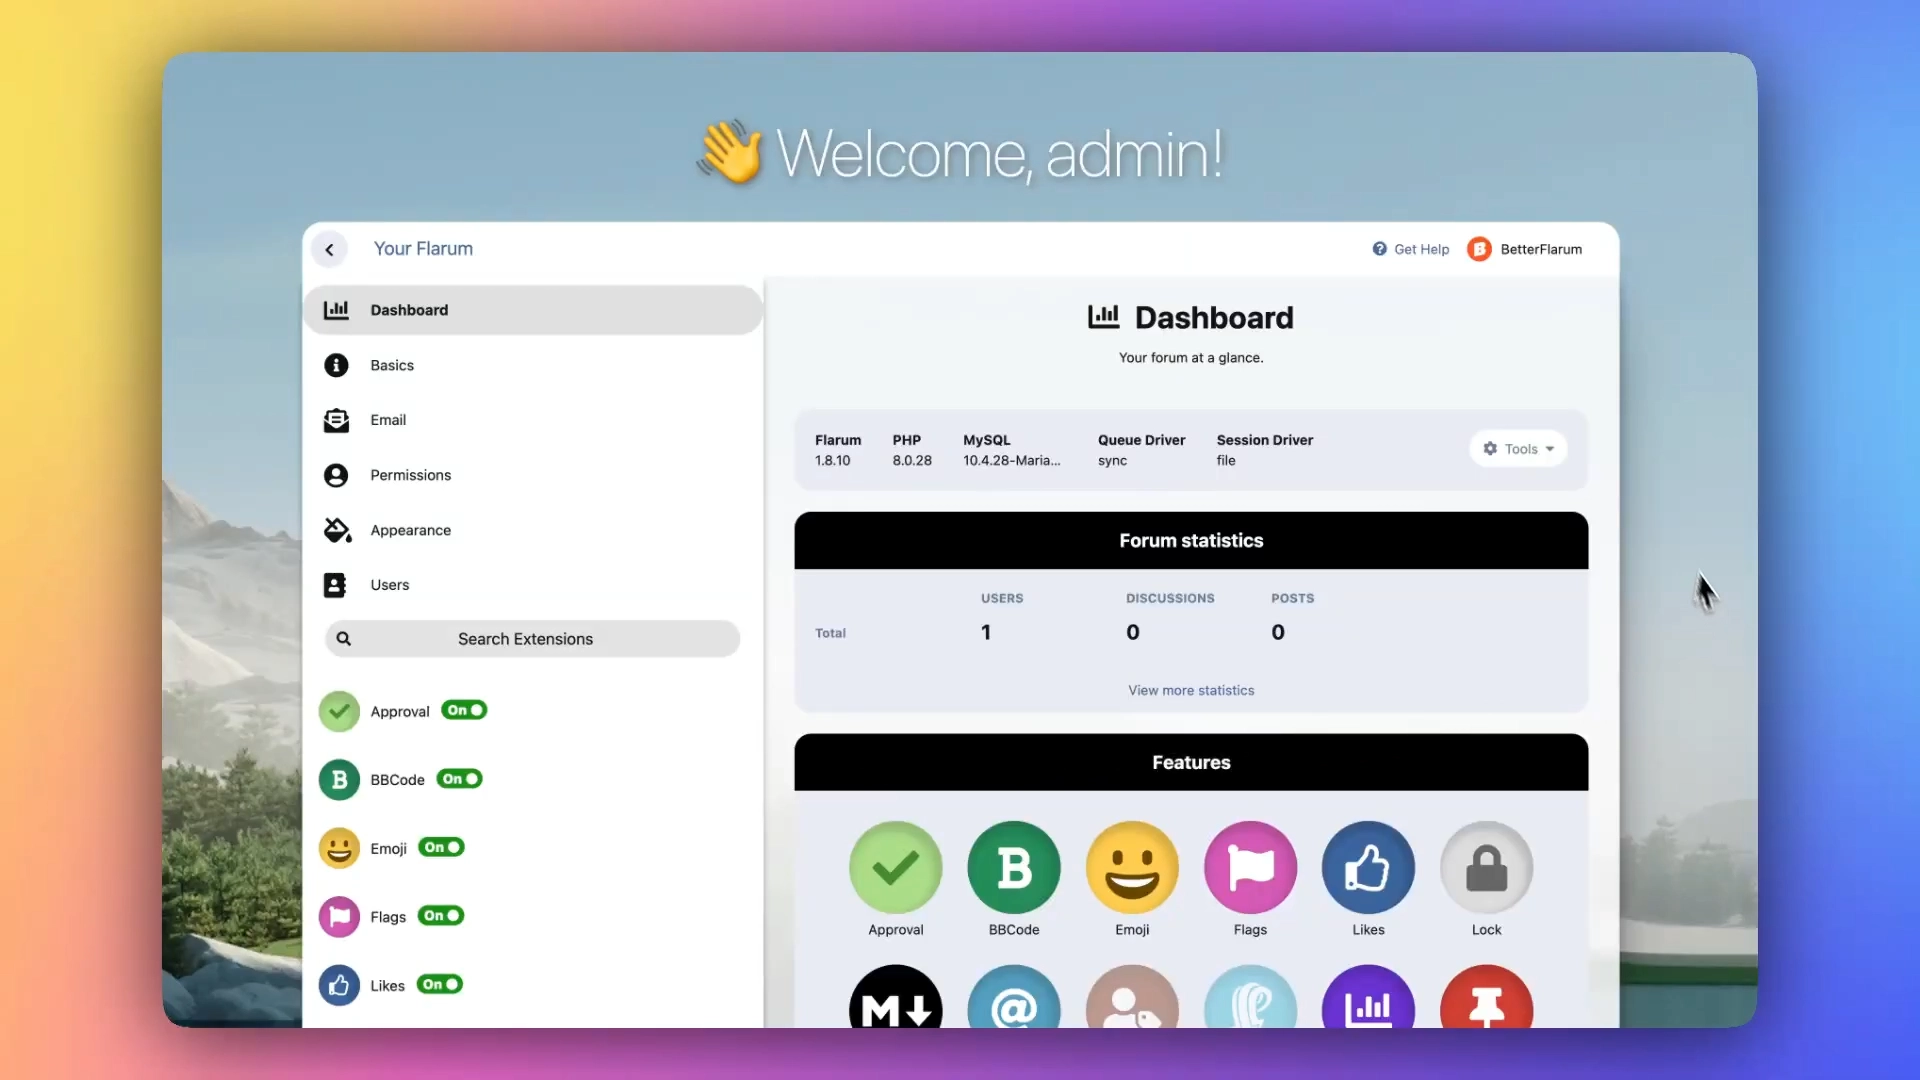
Task: Click the Flags flag icon
Action: coord(1249,866)
